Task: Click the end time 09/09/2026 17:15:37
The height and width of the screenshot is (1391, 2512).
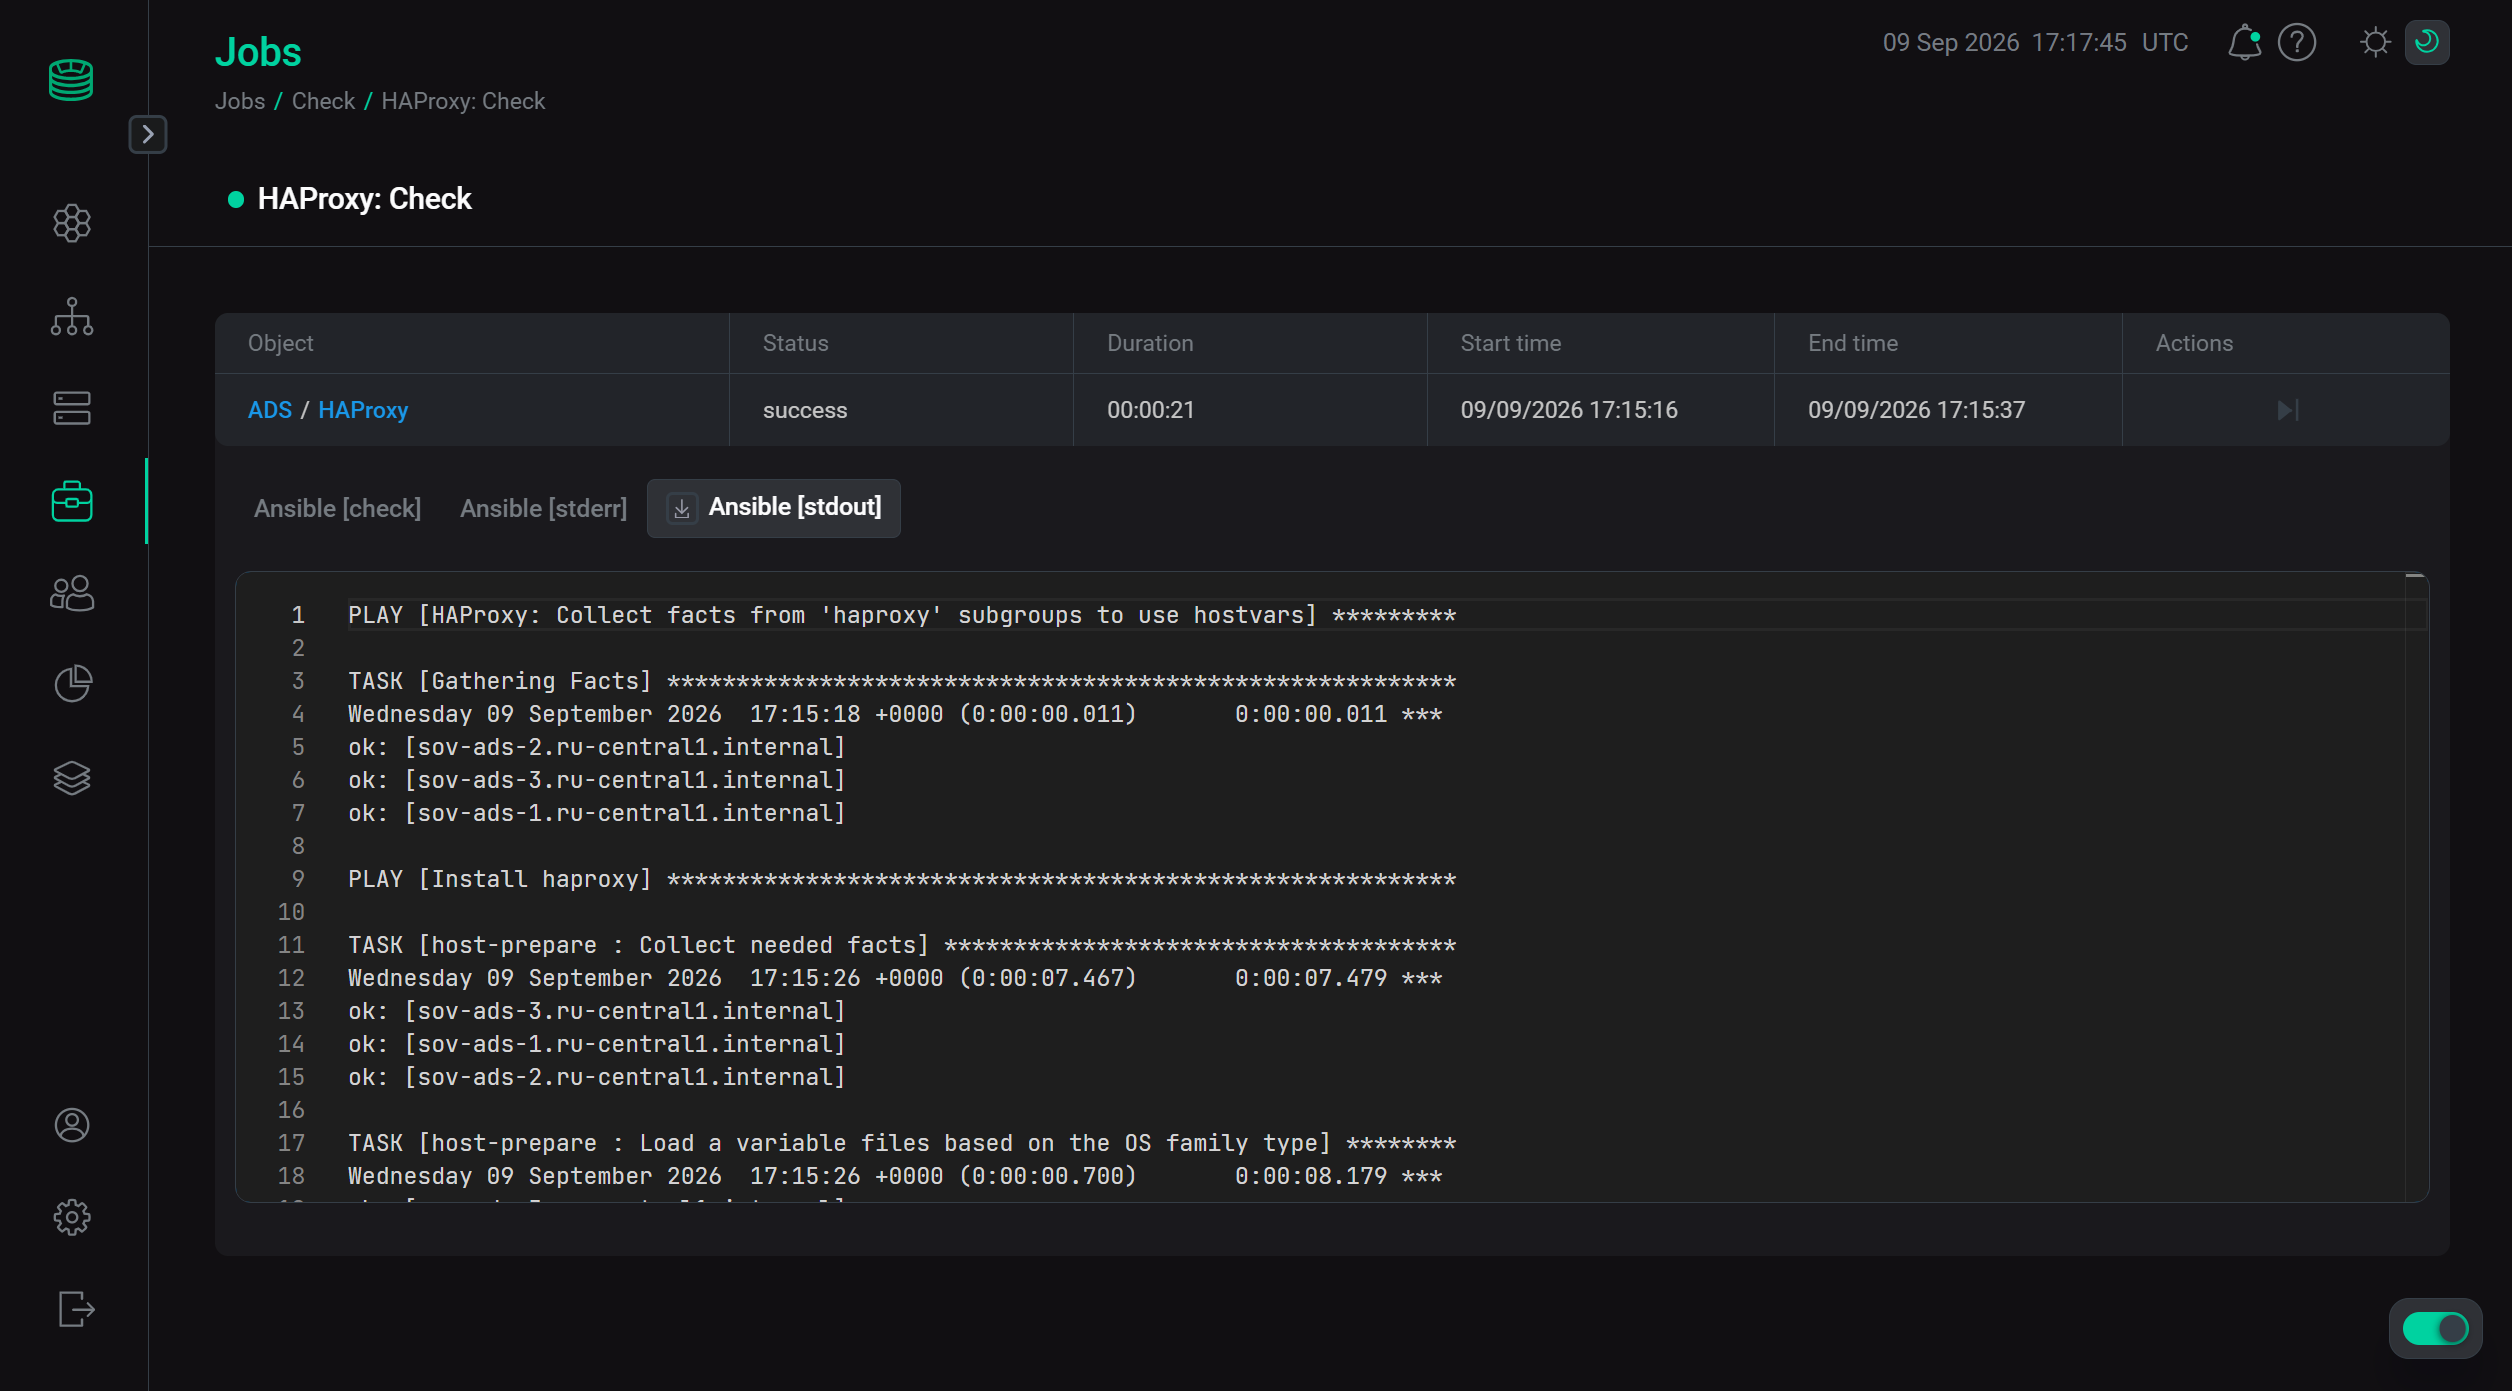Action: pyautogui.click(x=1916, y=410)
